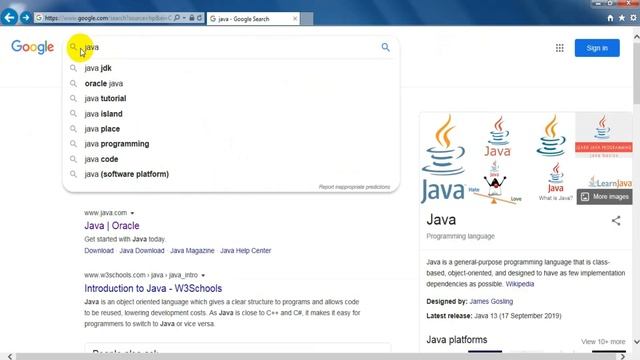Open address bar autocomplete dropdown arrow

coord(184,18)
